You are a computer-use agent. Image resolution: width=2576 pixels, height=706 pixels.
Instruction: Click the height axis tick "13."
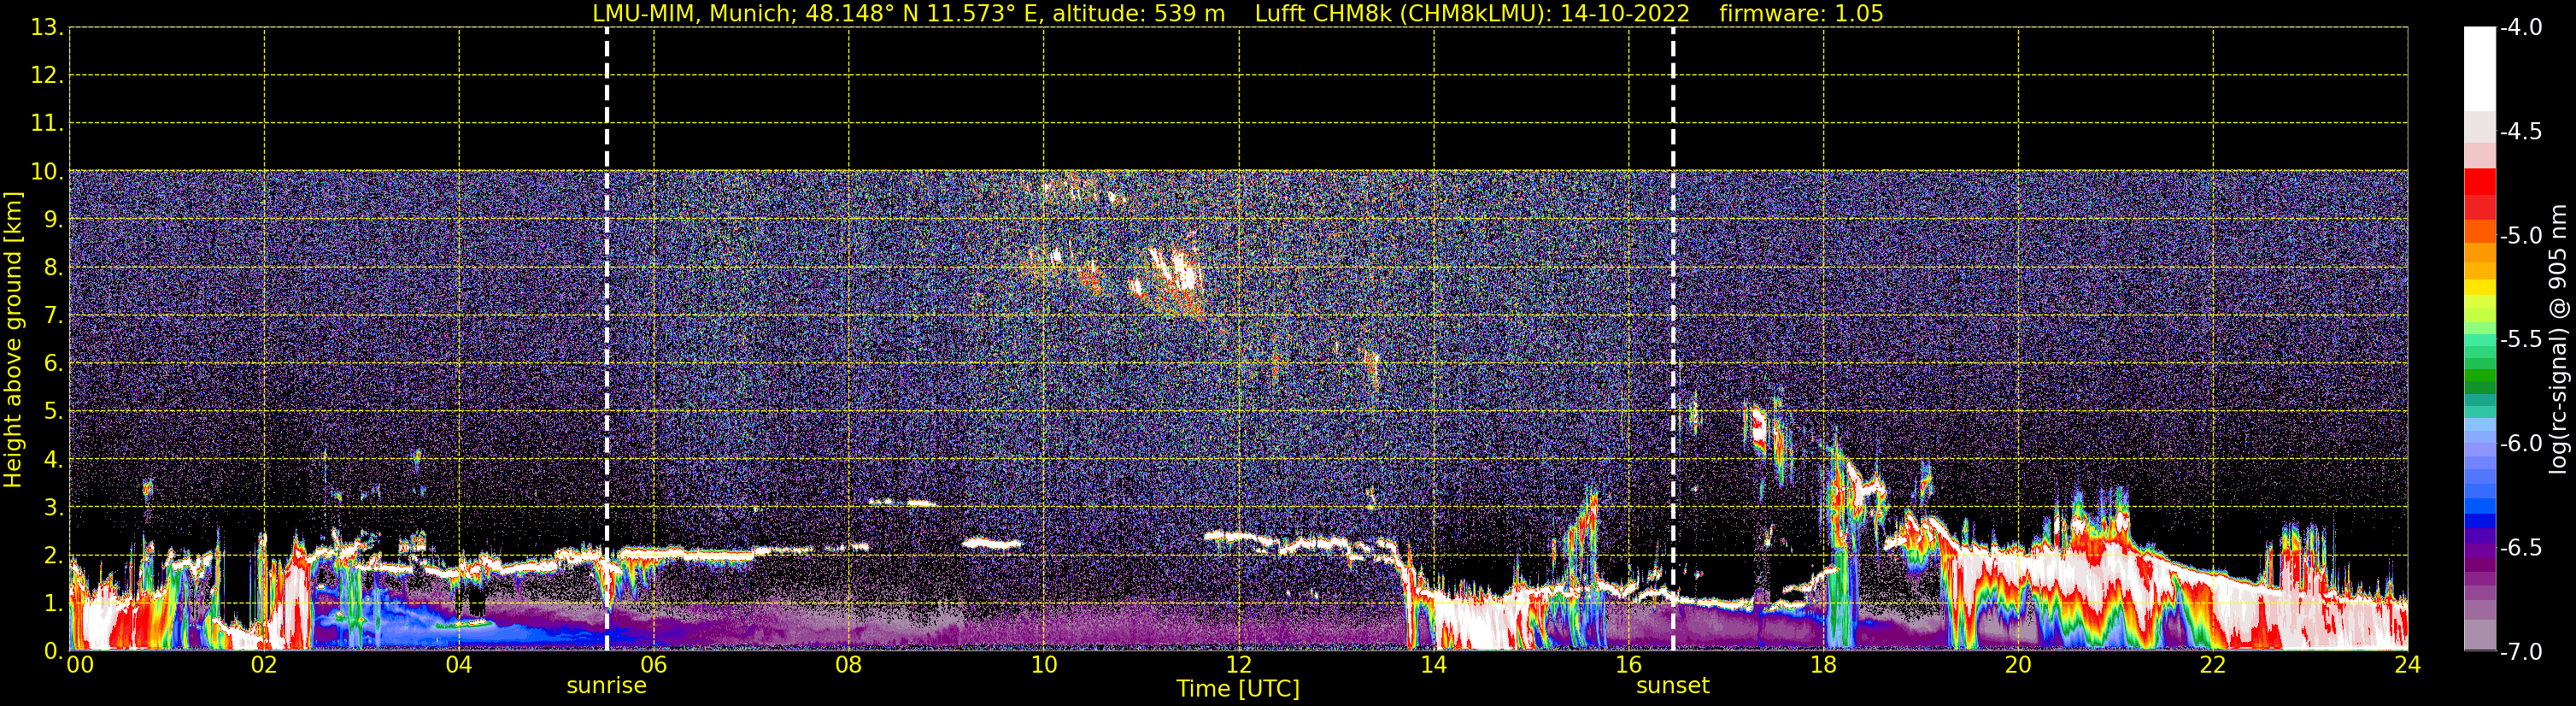click(47, 28)
